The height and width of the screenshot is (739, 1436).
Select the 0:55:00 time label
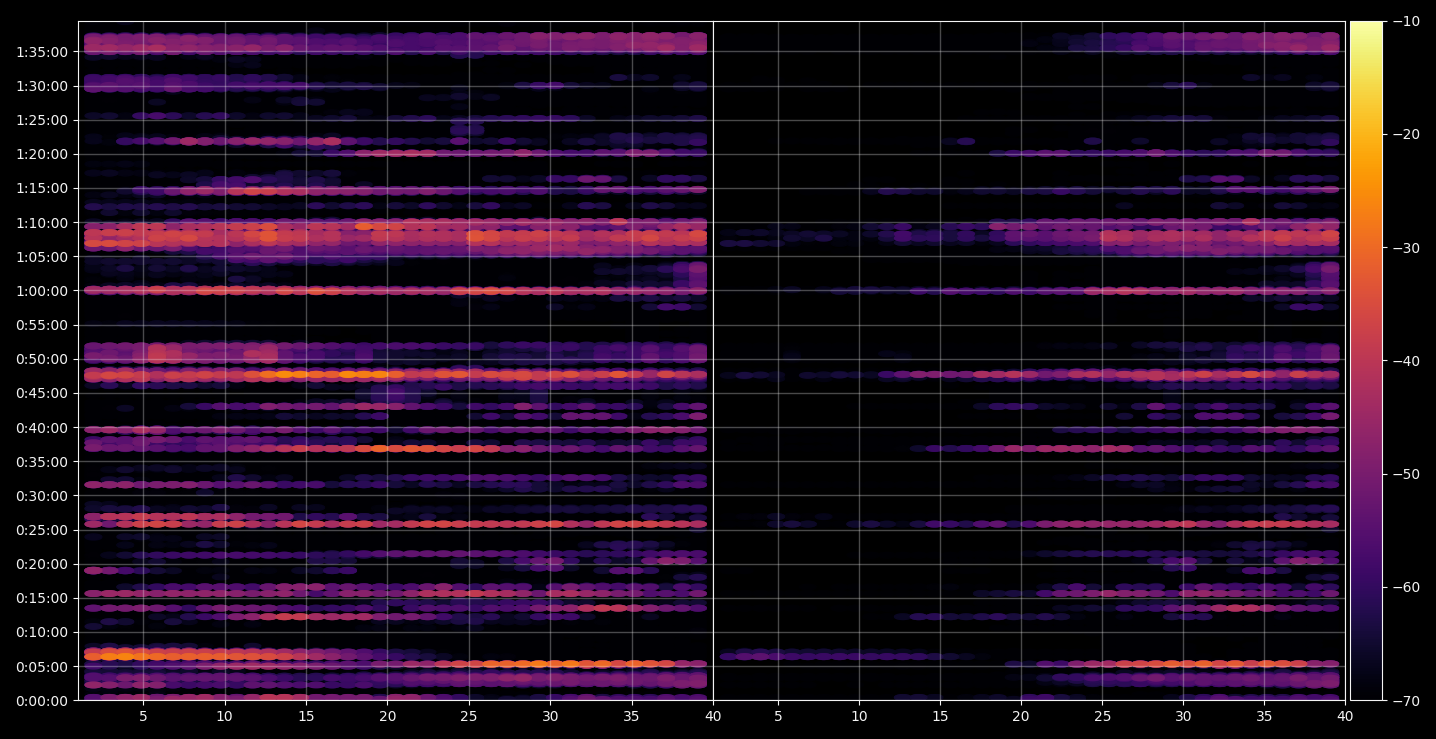[x=42, y=325]
